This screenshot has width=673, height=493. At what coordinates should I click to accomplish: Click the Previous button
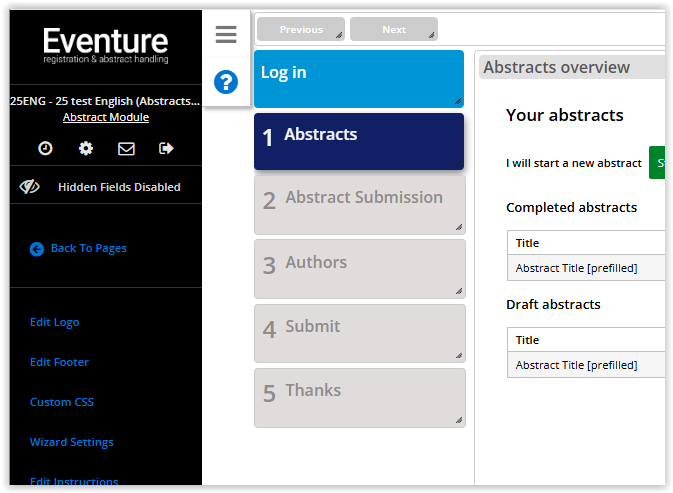(301, 30)
